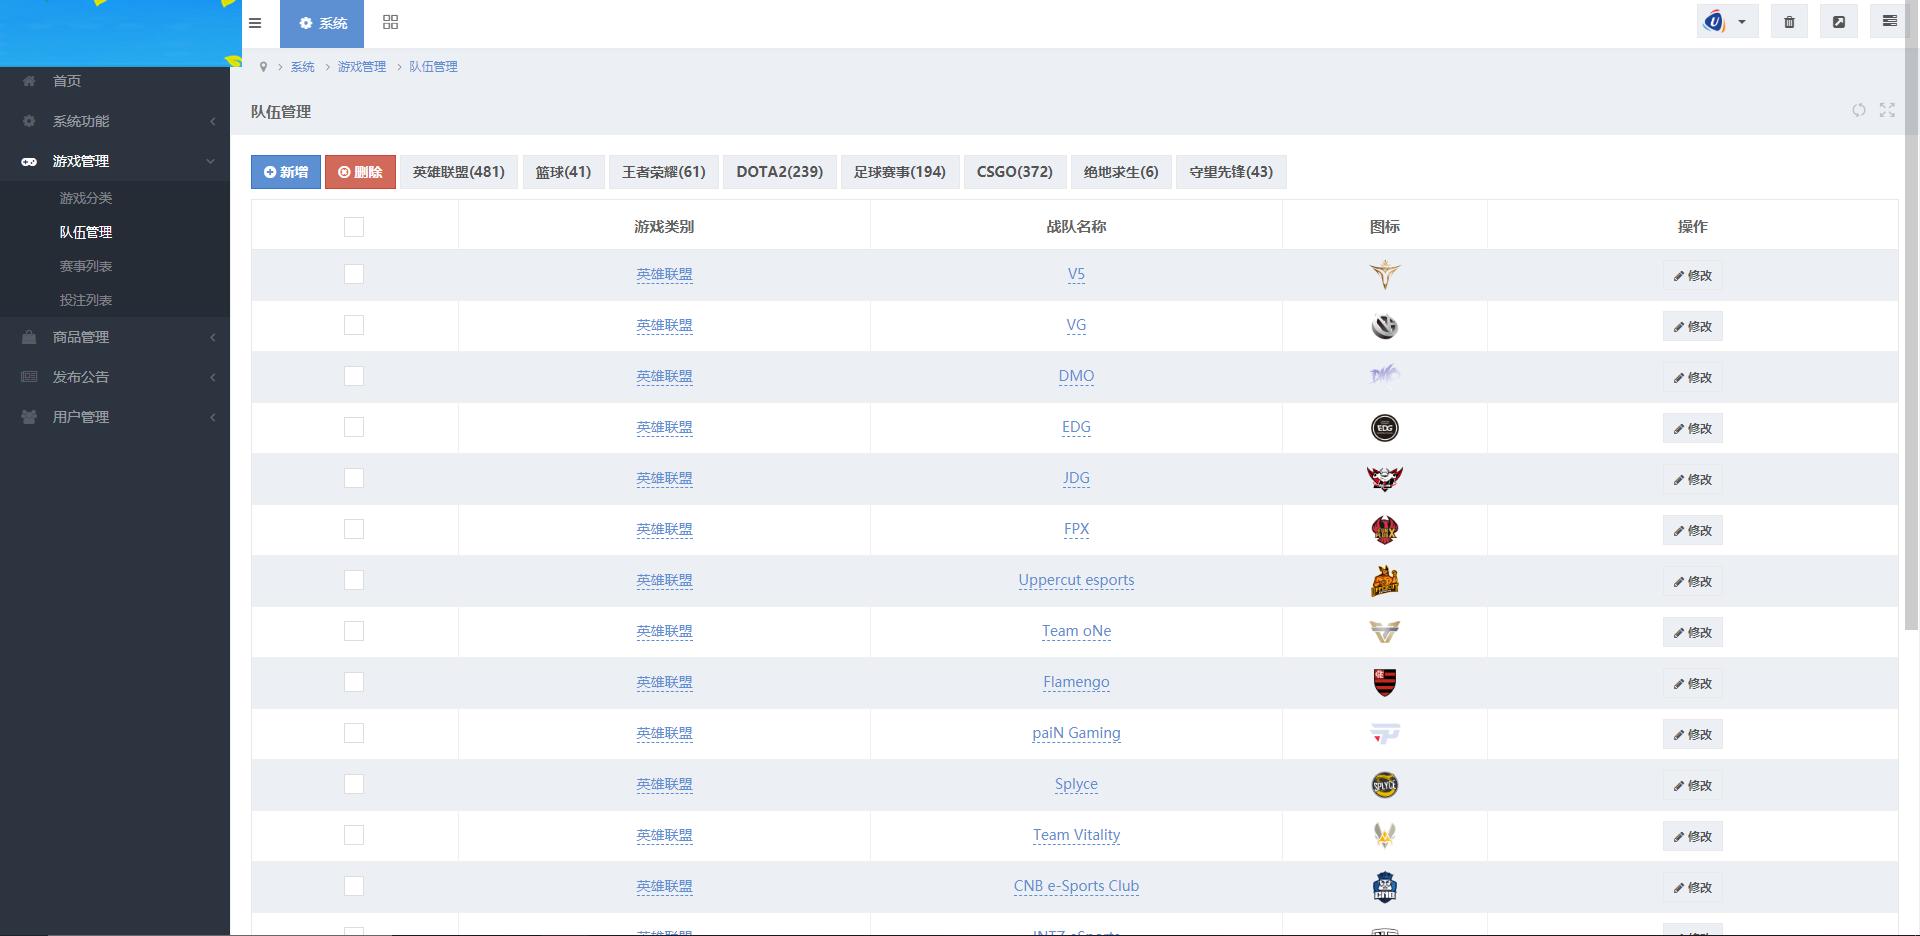Tick the checkbox for V5 team row

(x=354, y=274)
